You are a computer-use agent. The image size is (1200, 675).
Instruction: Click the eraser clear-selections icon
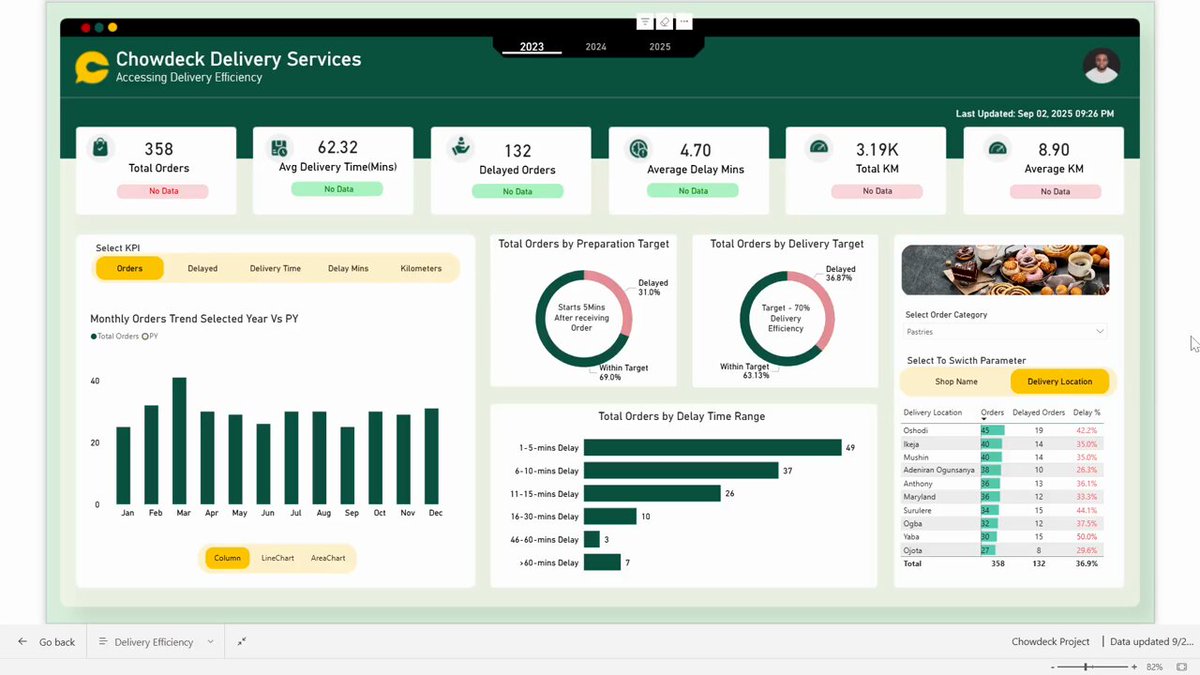[x=664, y=21]
